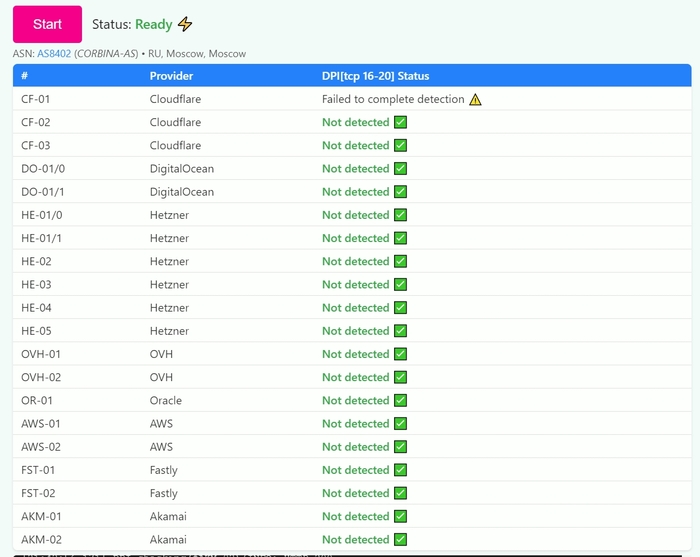This screenshot has height=557, width=700.
Task: Click the # column header
Action: pyautogui.click(x=25, y=76)
